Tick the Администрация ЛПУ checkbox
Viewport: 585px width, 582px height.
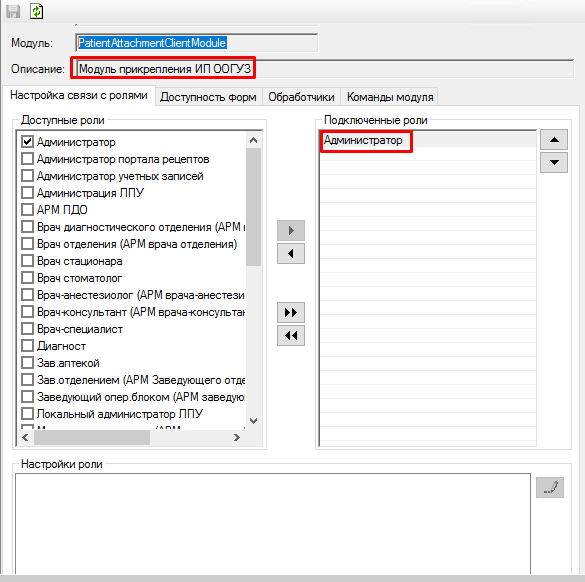point(27,193)
